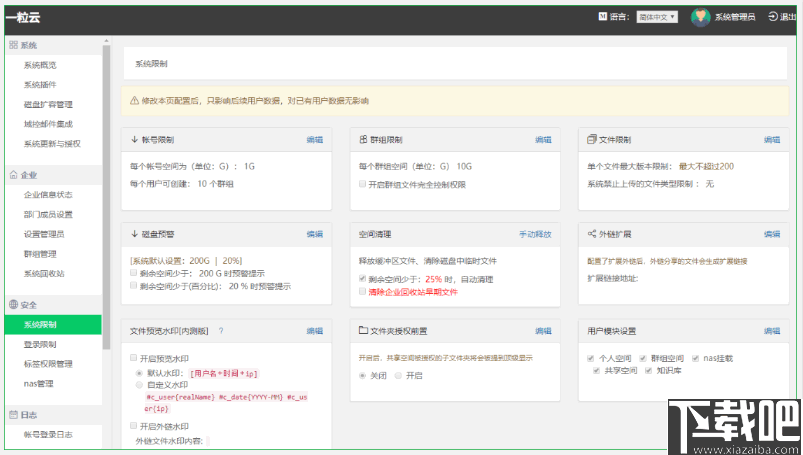The width and height of the screenshot is (803, 455).
Task: Click 编辑 link on 磁盘预警 card
Action: pyautogui.click(x=314, y=234)
